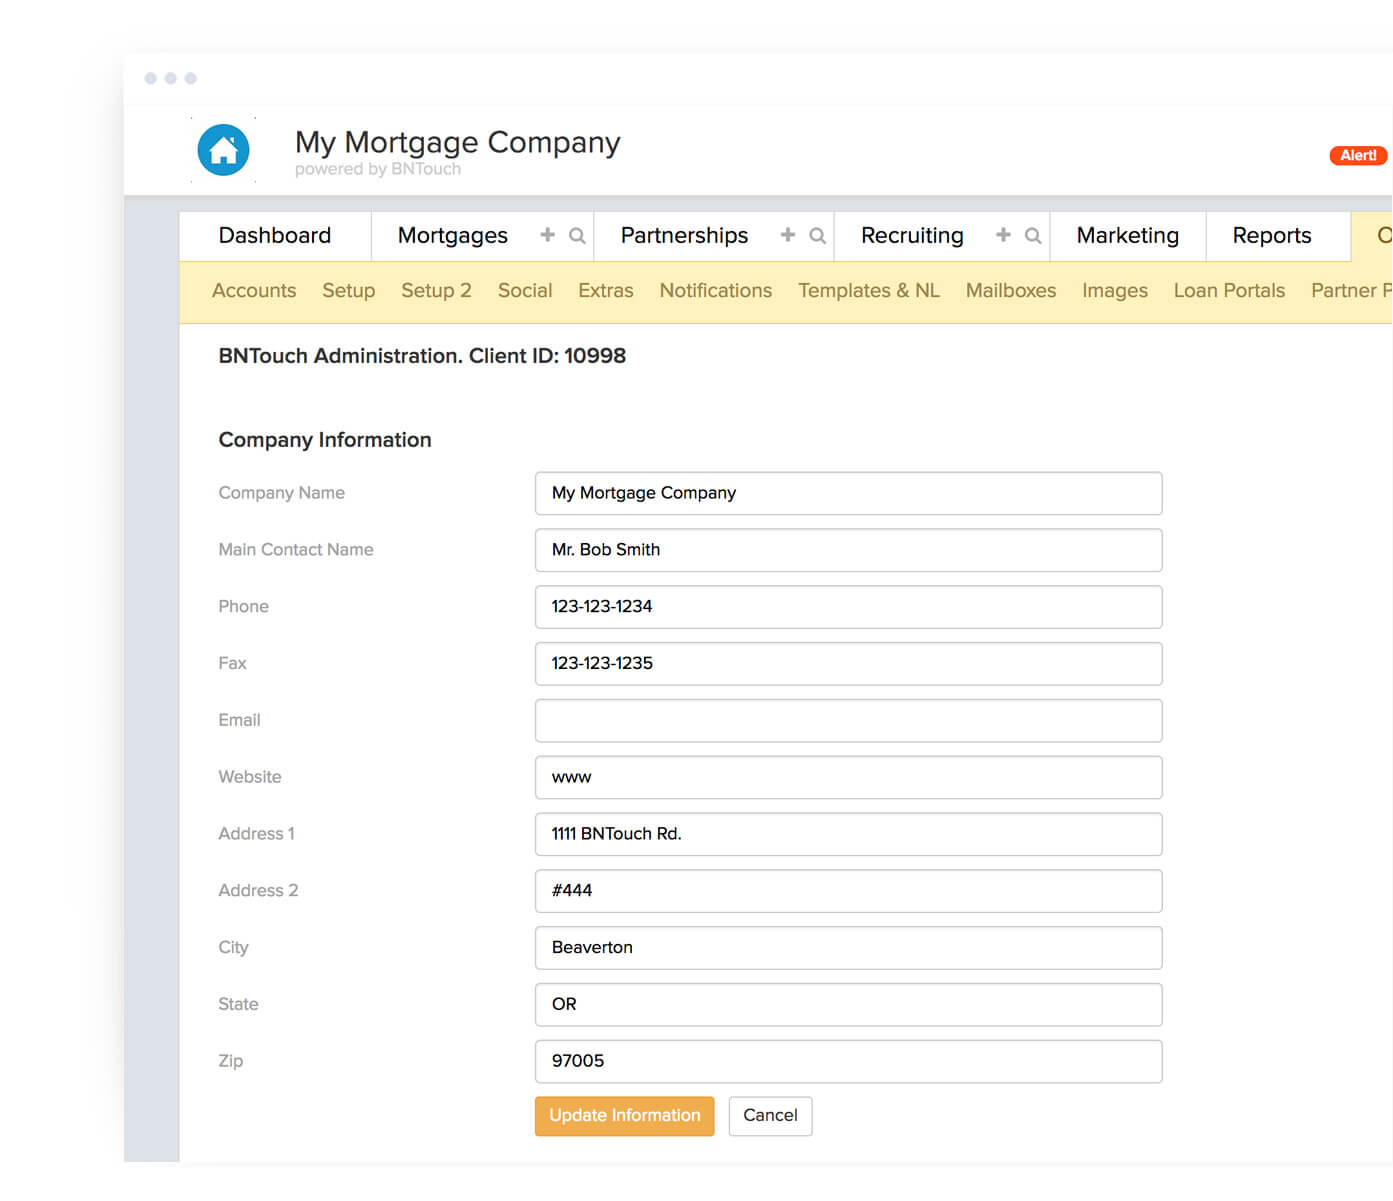Open the Marketing tab
The image size is (1393, 1201).
click(1127, 235)
